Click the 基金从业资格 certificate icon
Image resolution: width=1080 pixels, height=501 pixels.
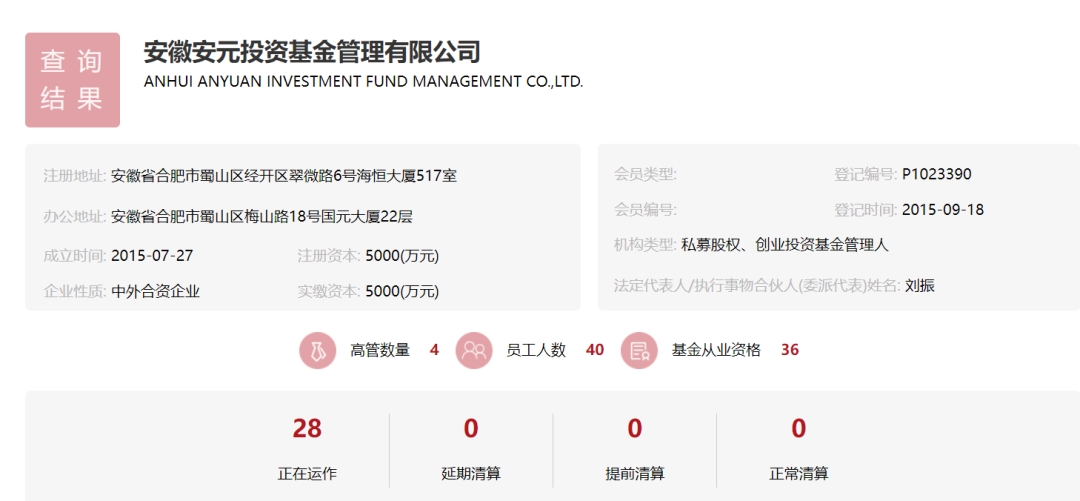pyautogui.click(x=639, y=350)
